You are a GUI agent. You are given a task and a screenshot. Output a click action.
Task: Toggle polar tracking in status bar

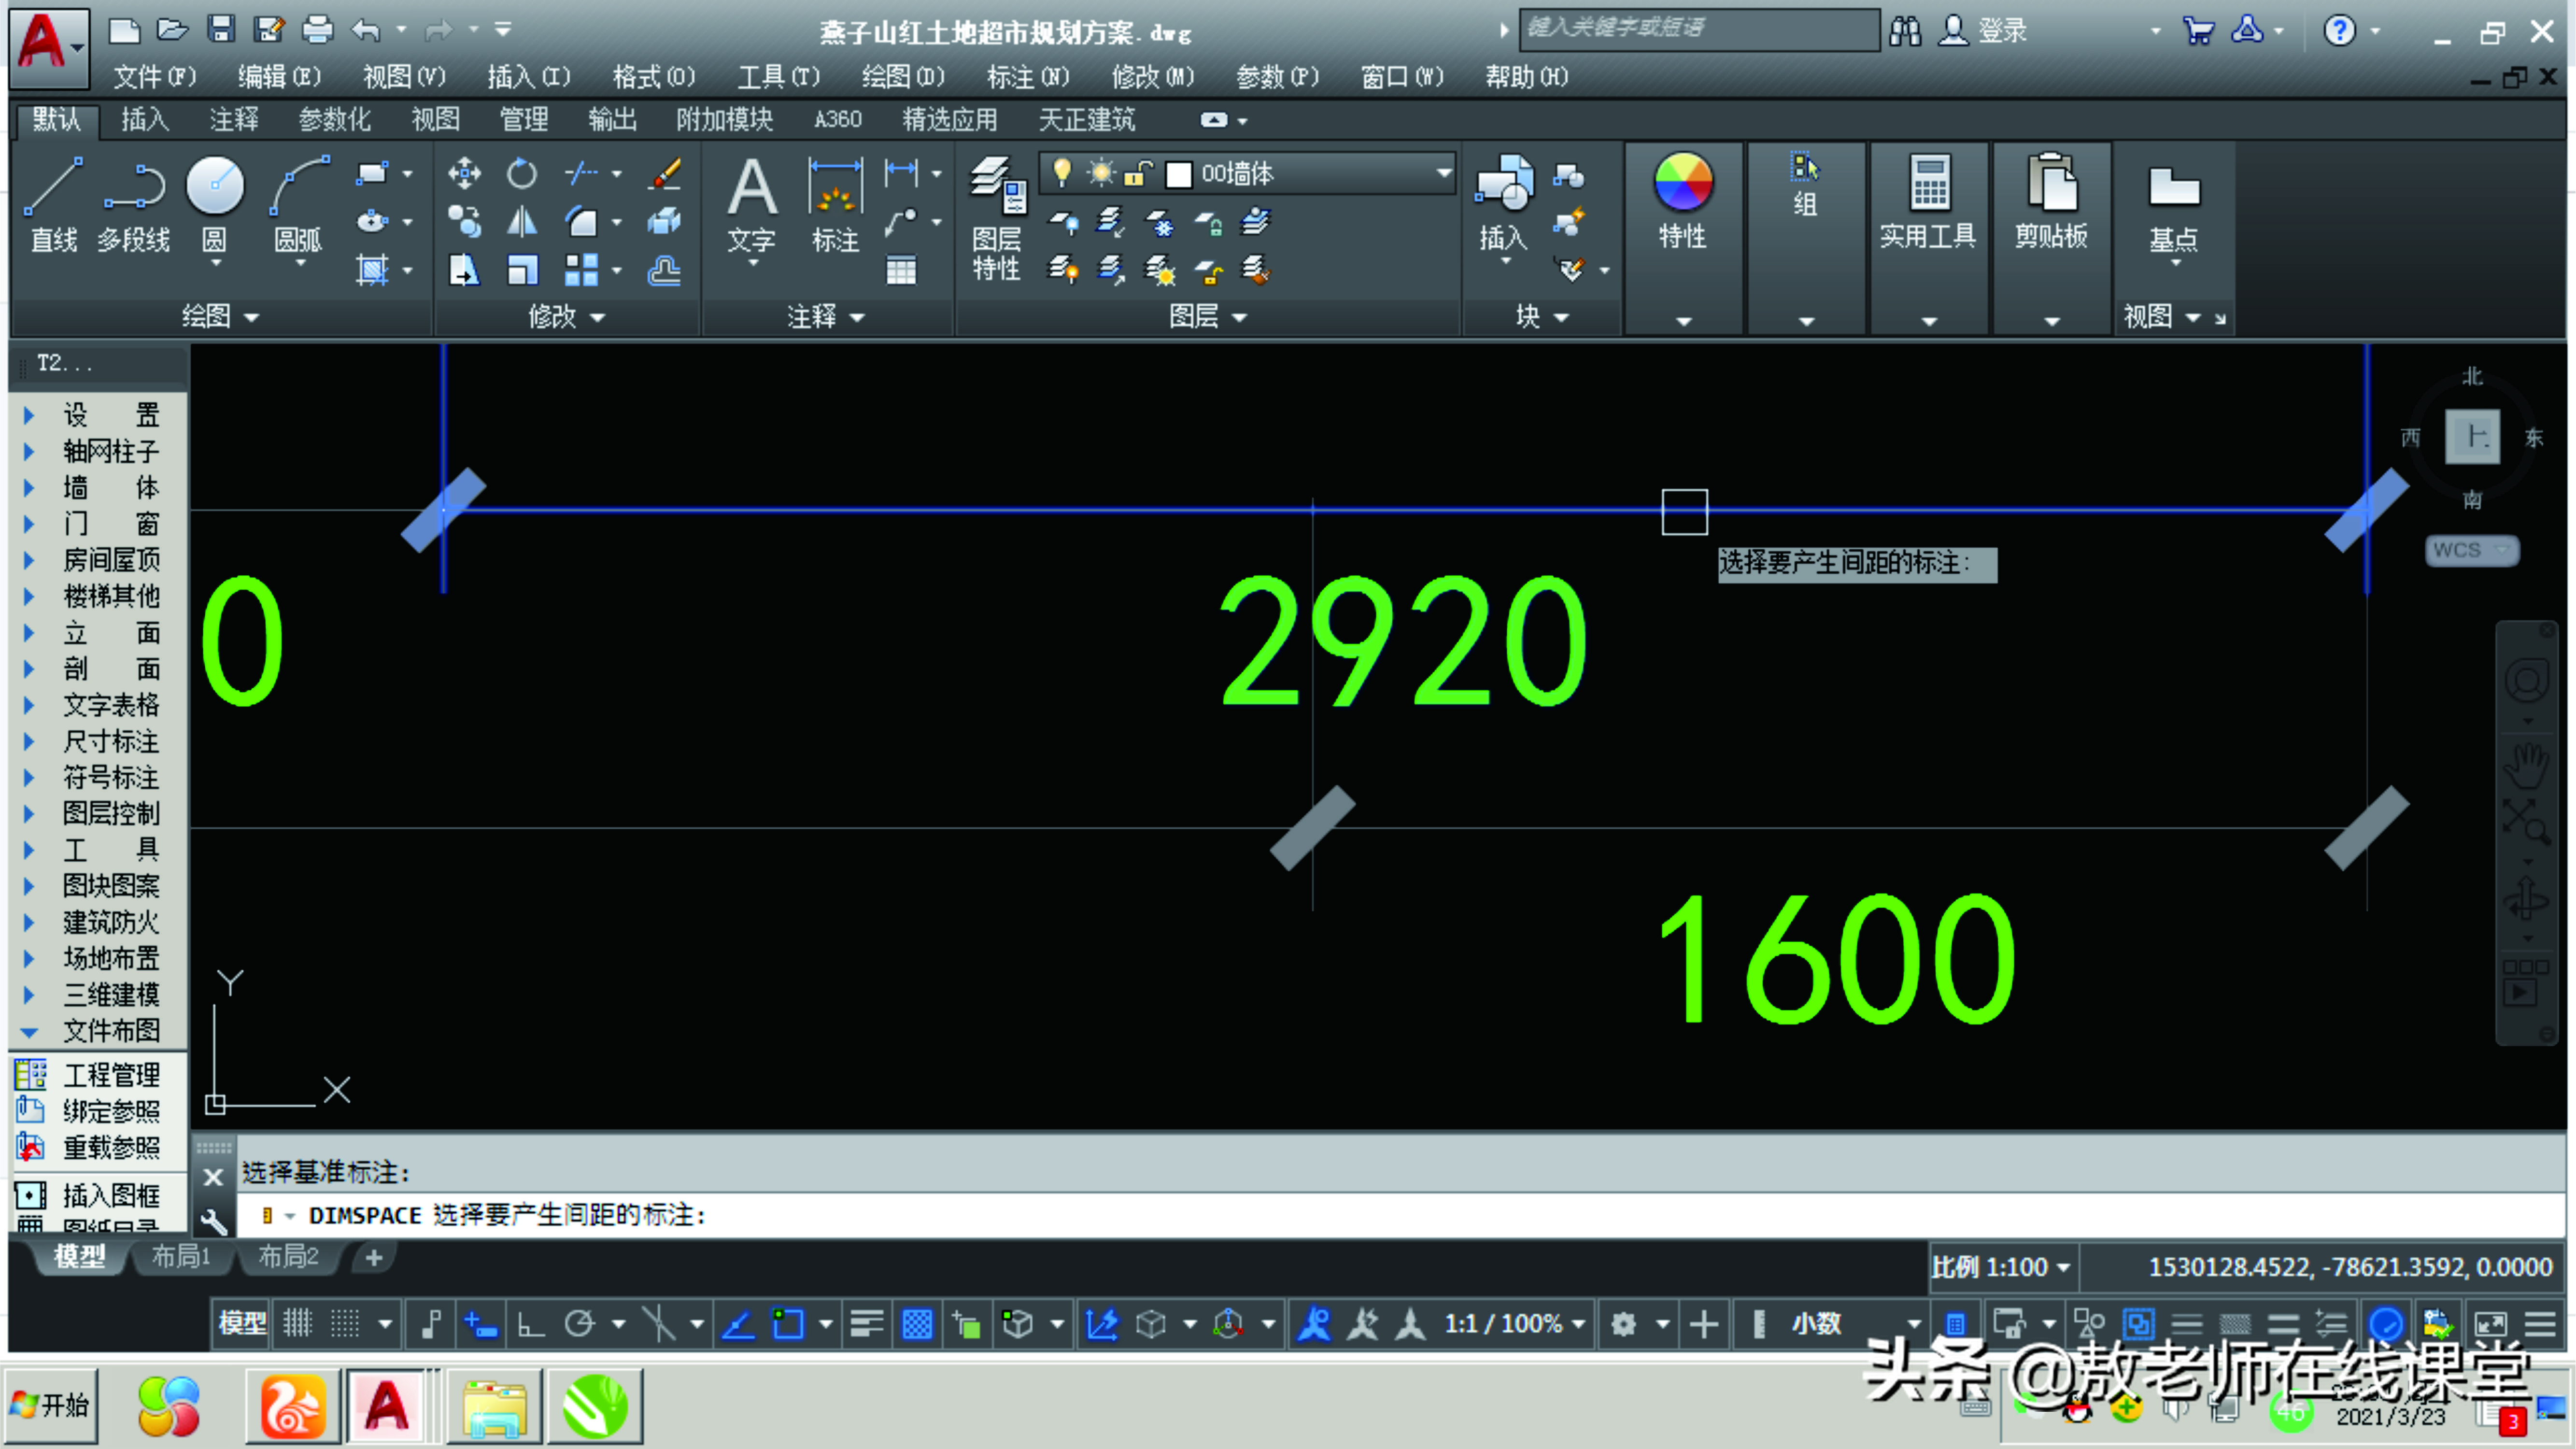580,1324
